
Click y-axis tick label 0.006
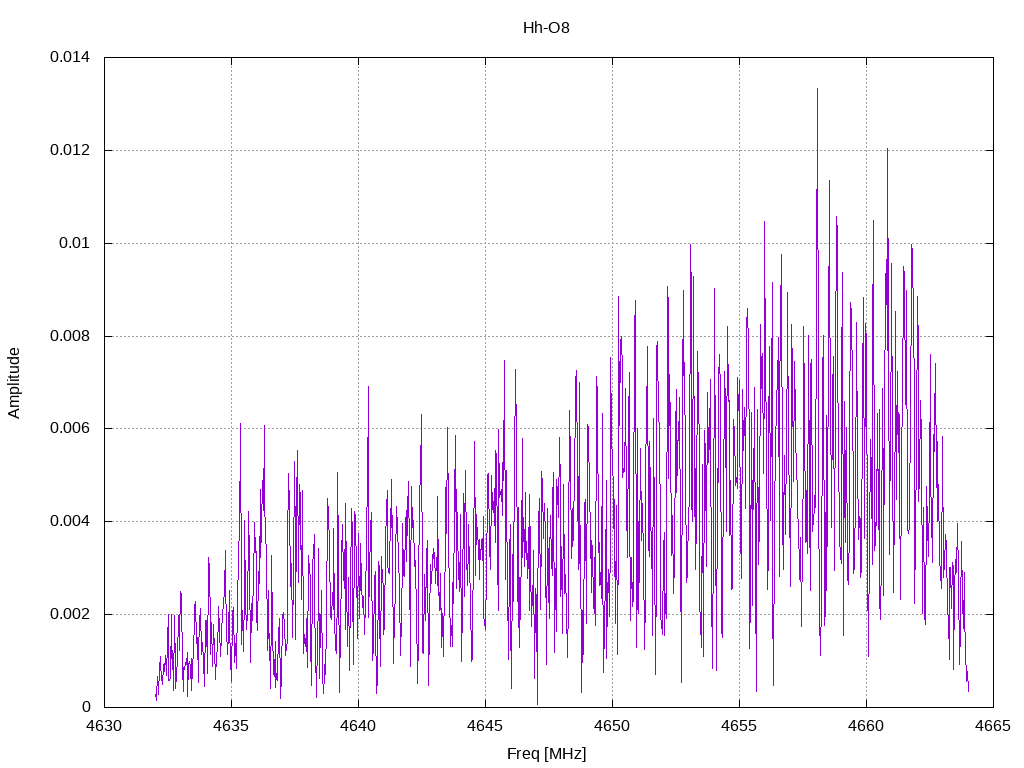[x=70, y=428]
